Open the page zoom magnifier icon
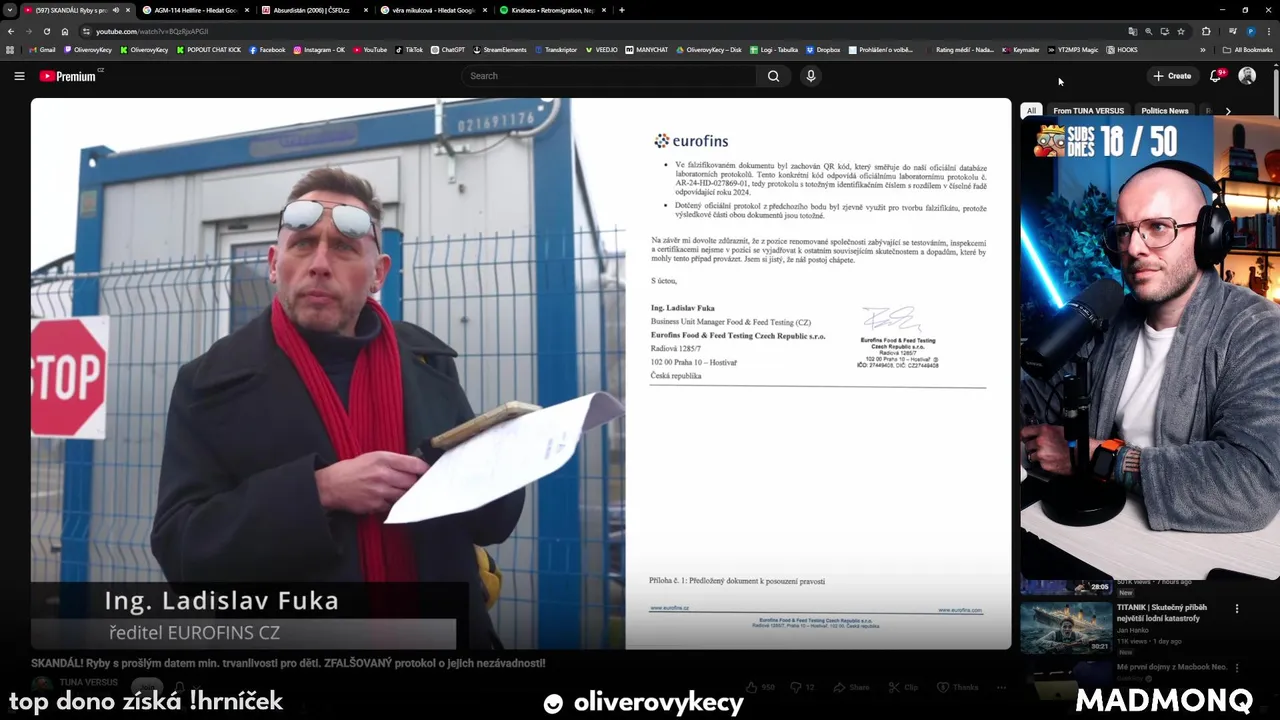1280x720 pixels. coord(1148,31)
